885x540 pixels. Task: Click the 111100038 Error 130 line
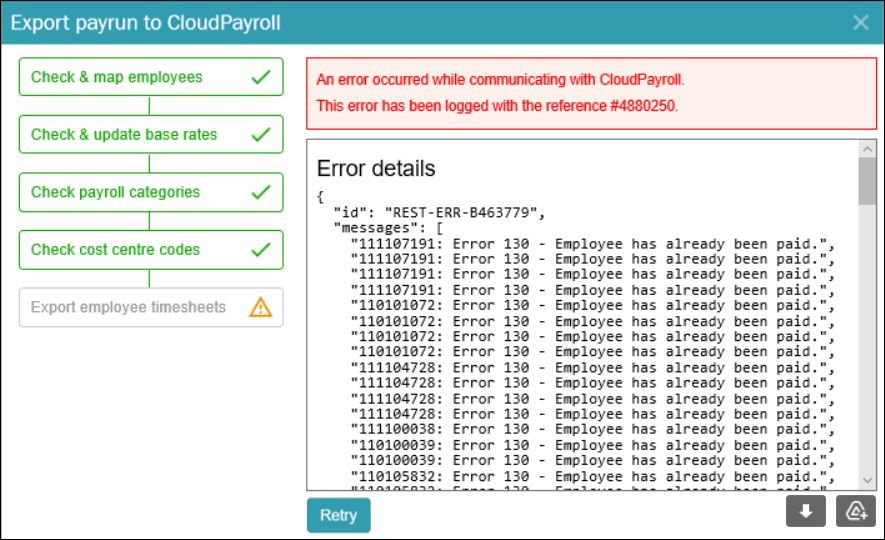(x=592, y=429)
